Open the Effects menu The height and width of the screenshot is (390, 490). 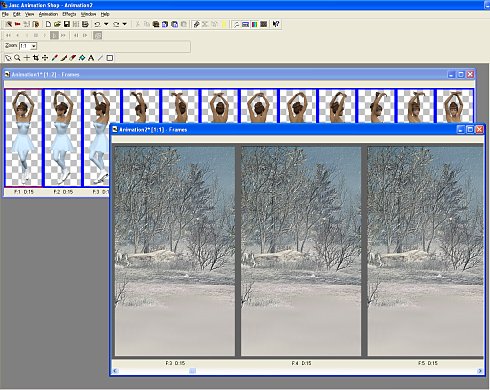click(69, 14)
